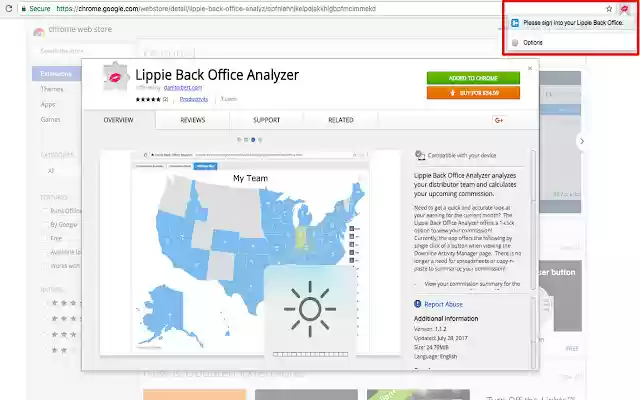Click the 'My Team' US map screenshot
Screen dimensions: 640x400
[250, 252]
